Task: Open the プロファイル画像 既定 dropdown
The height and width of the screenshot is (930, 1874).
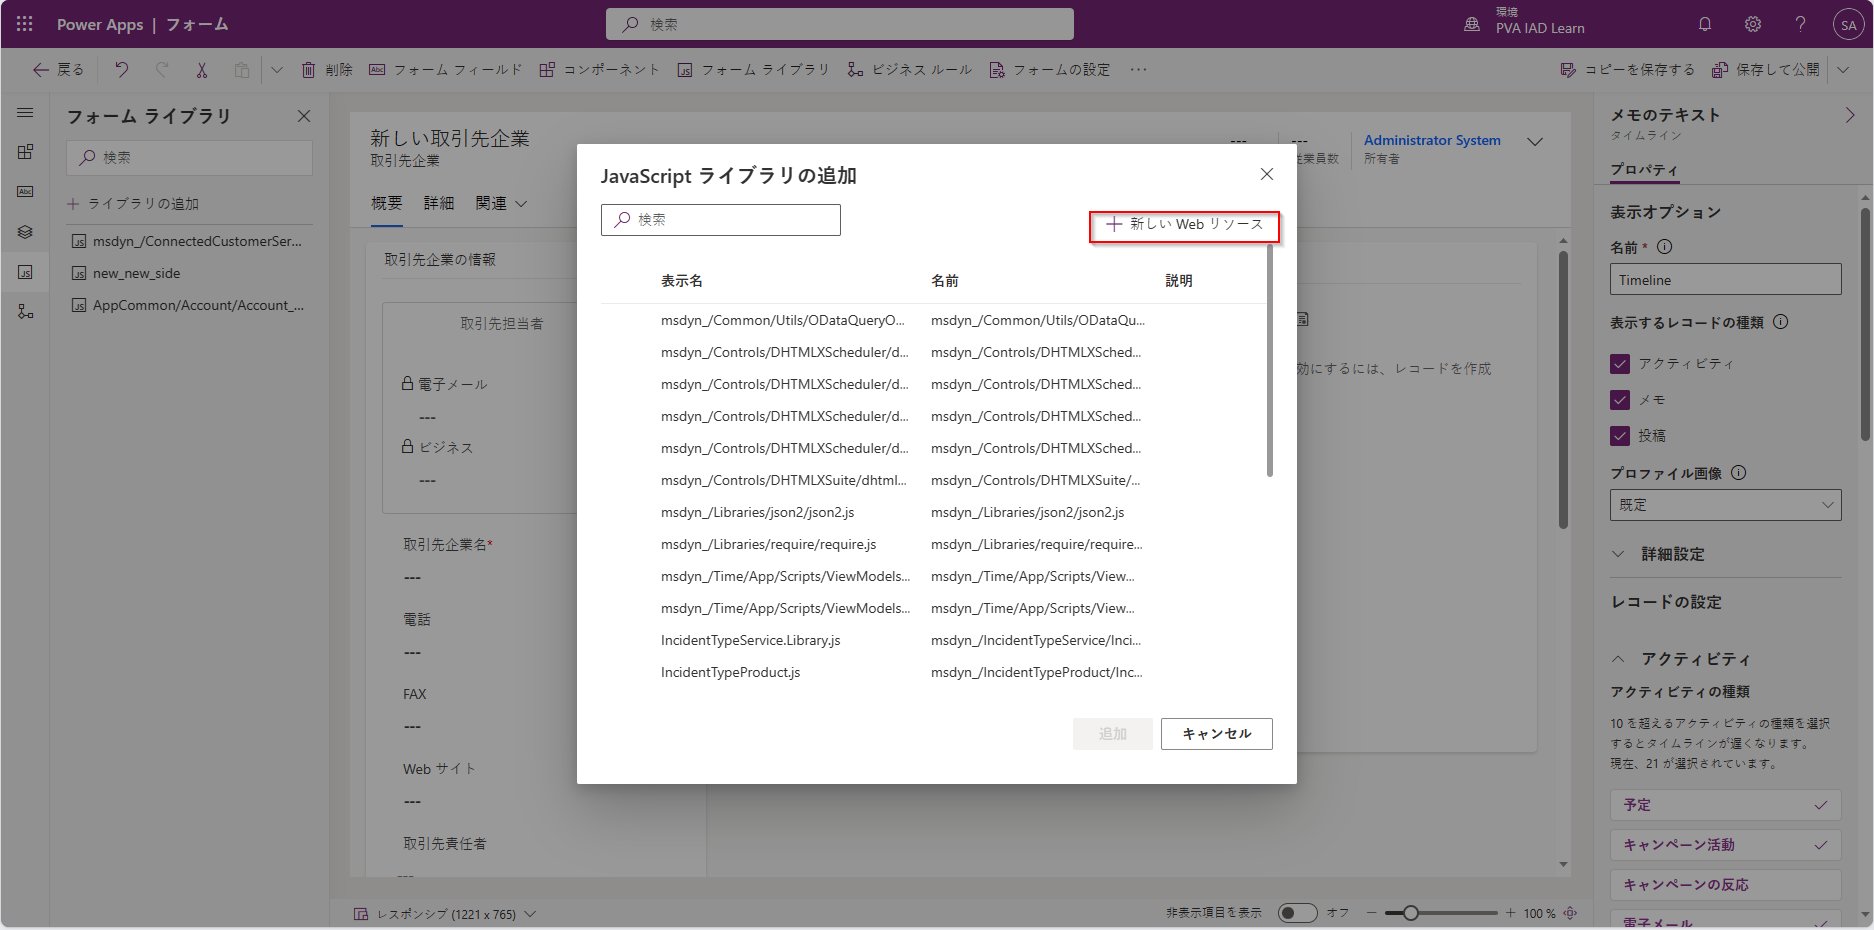Action: point(1726,505)
